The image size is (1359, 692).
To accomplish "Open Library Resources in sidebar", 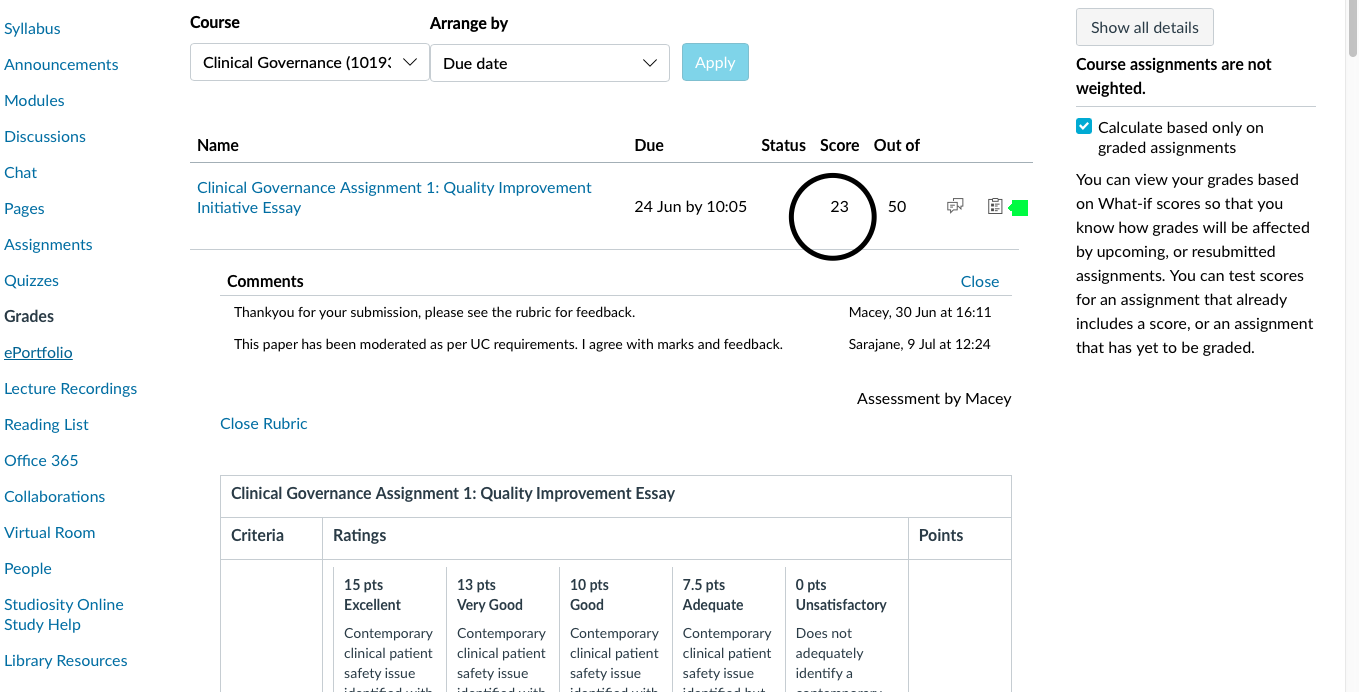I will (x=66, y=660).
